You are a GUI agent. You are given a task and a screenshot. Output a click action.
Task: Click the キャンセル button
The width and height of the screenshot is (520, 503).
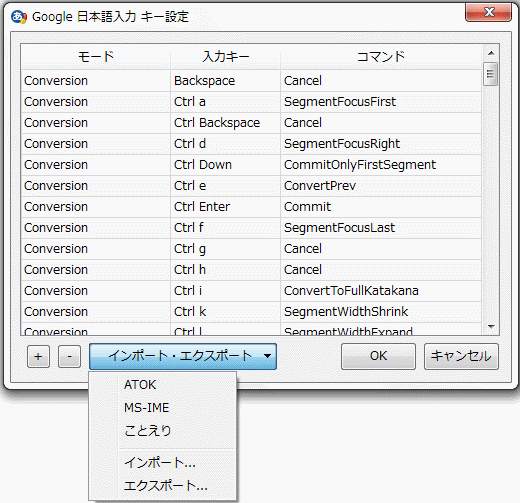[x=461, y=356]
